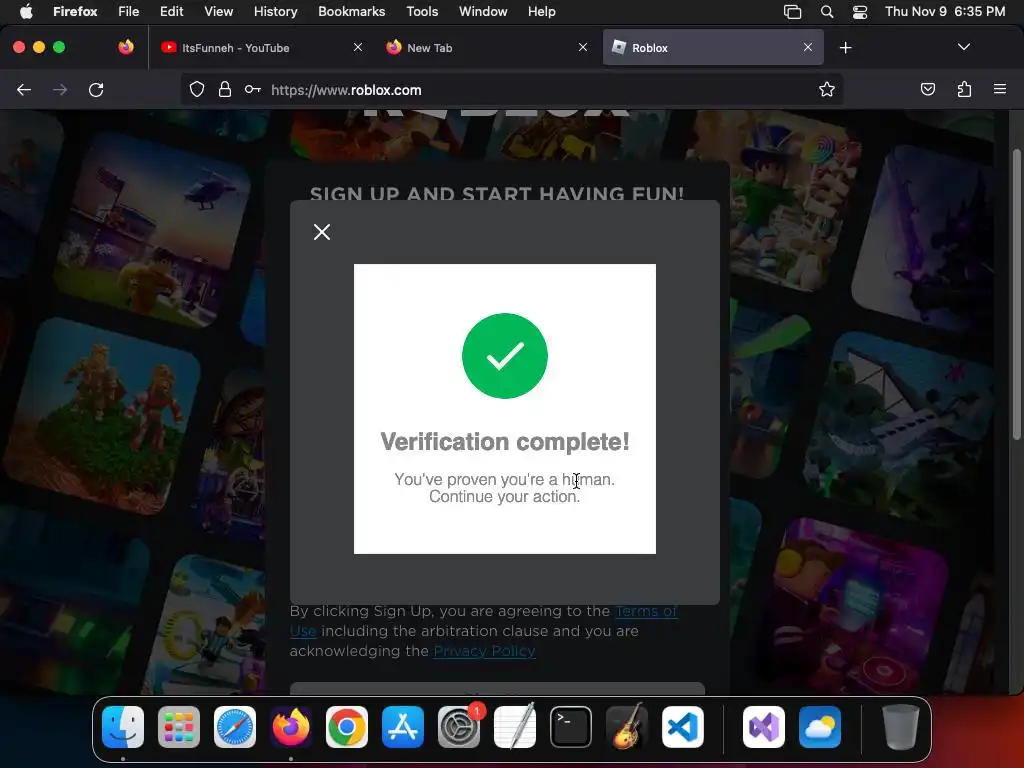Open Firefox application hamburger menu

pos(1000,89)
